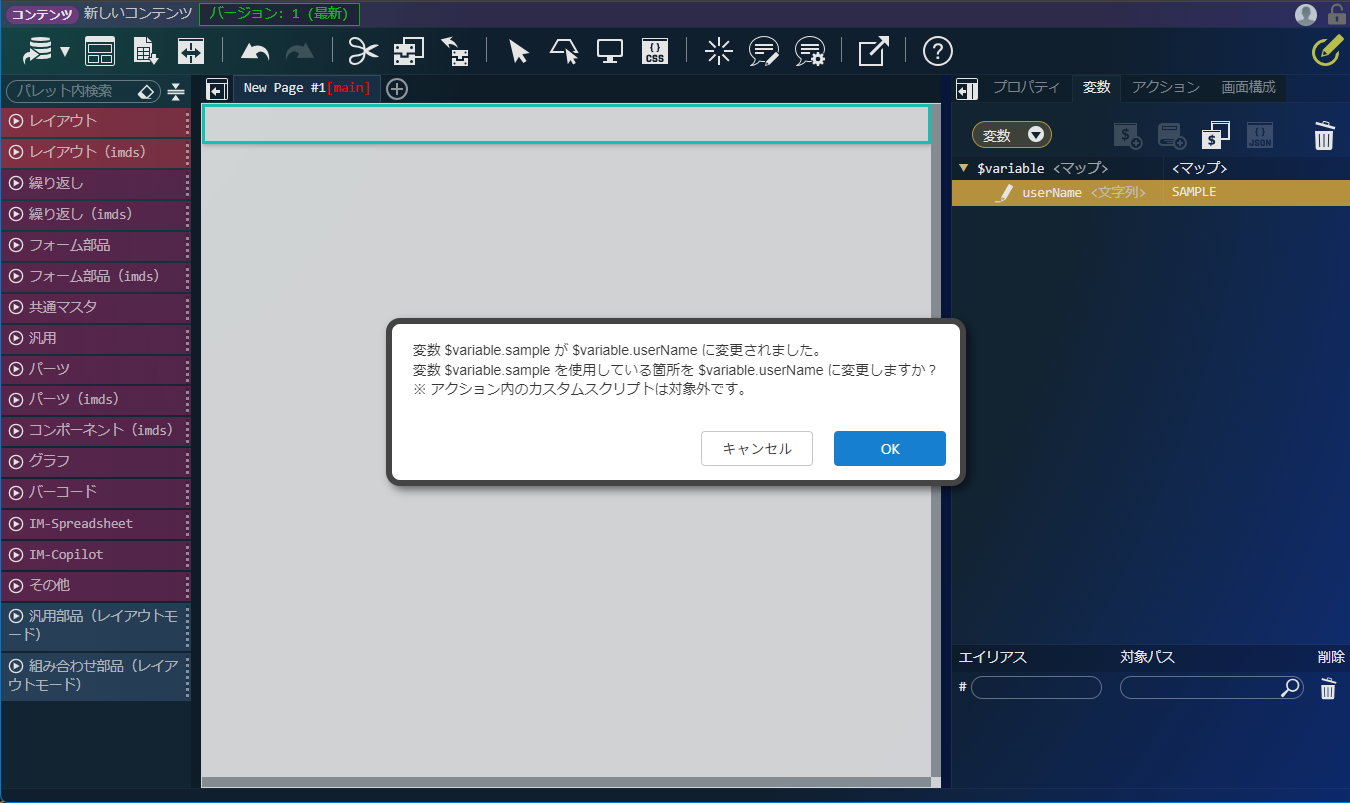
Task: Switch to the アクション tab
Action: click(x=1165, y=88)
